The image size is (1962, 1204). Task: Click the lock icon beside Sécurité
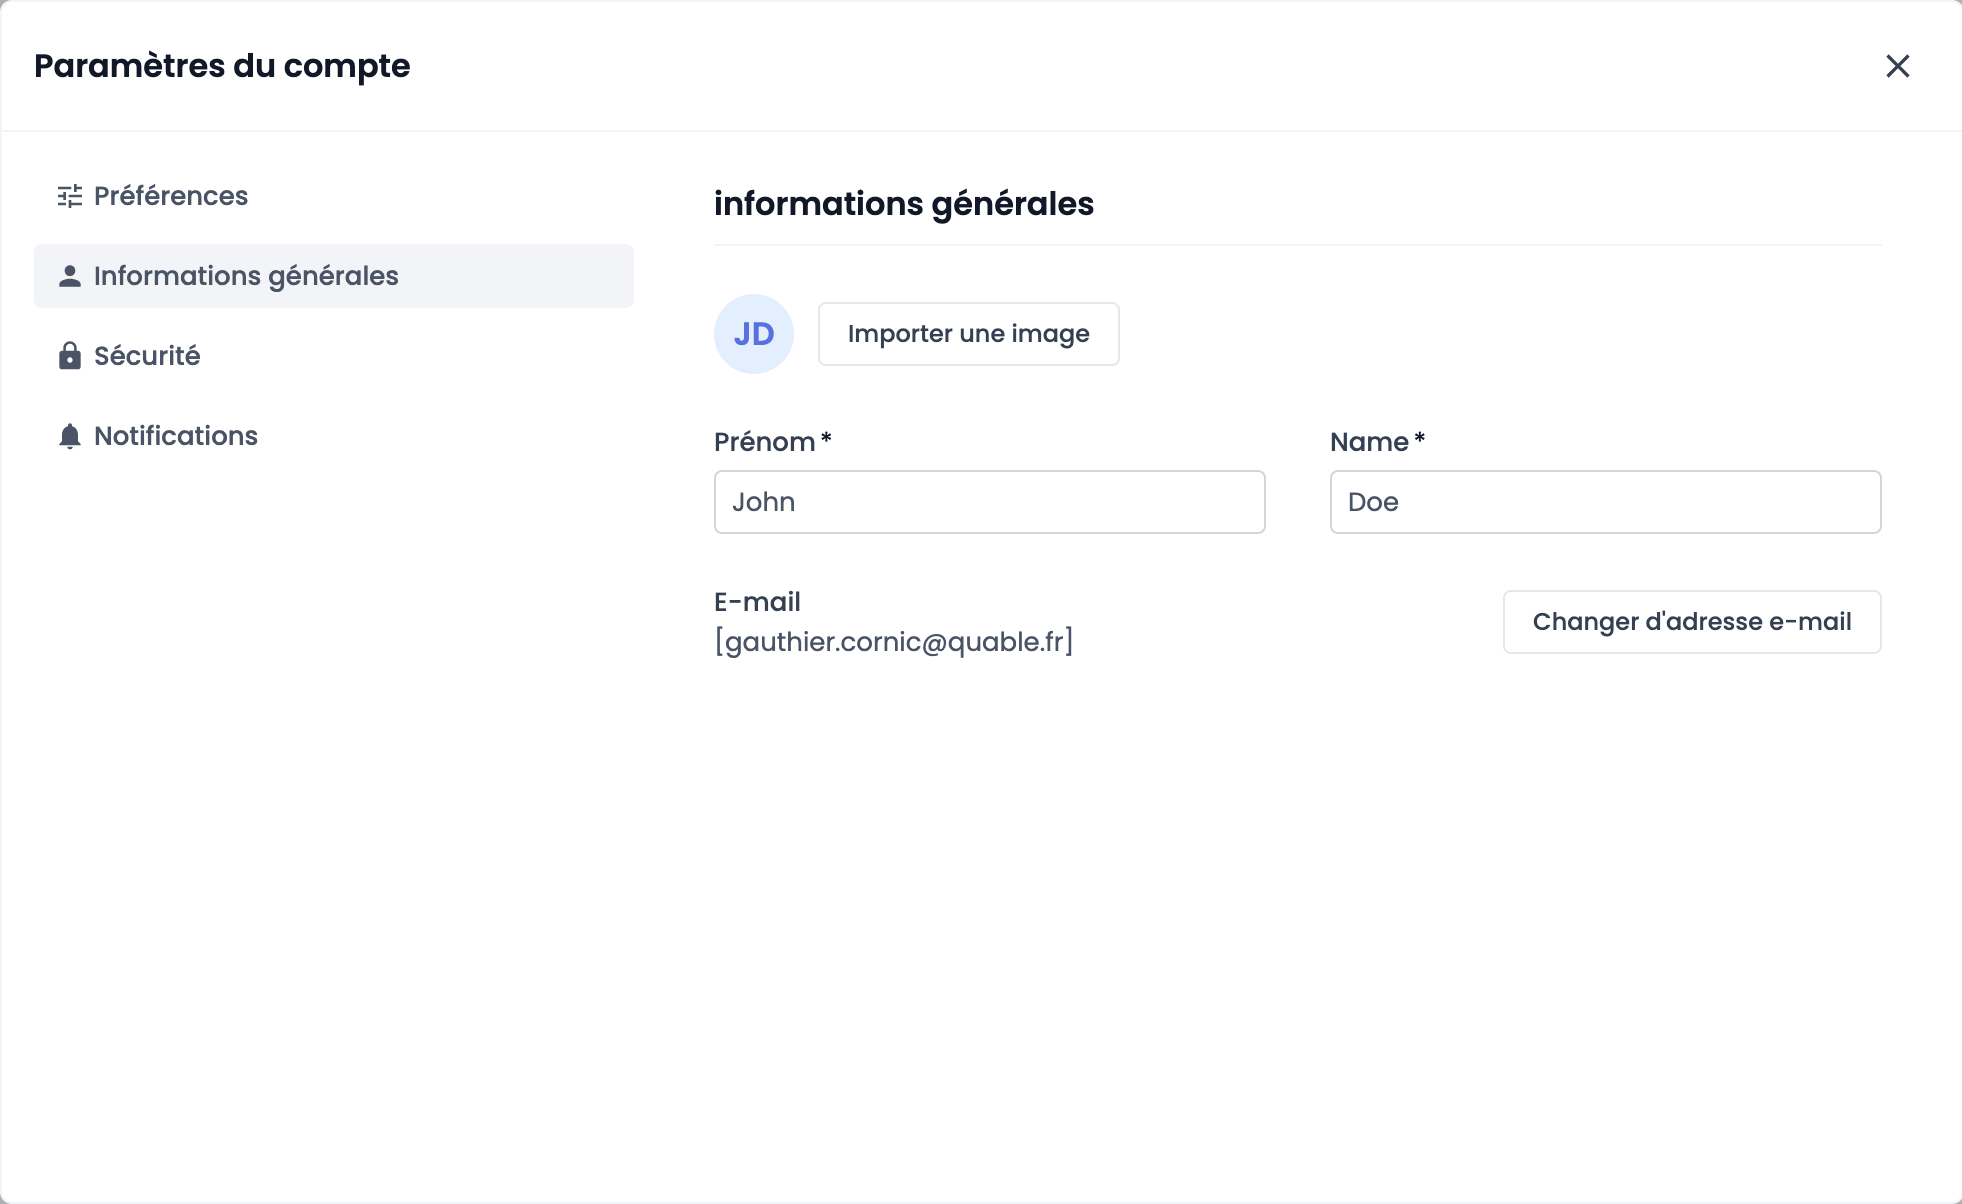[70, 356]
